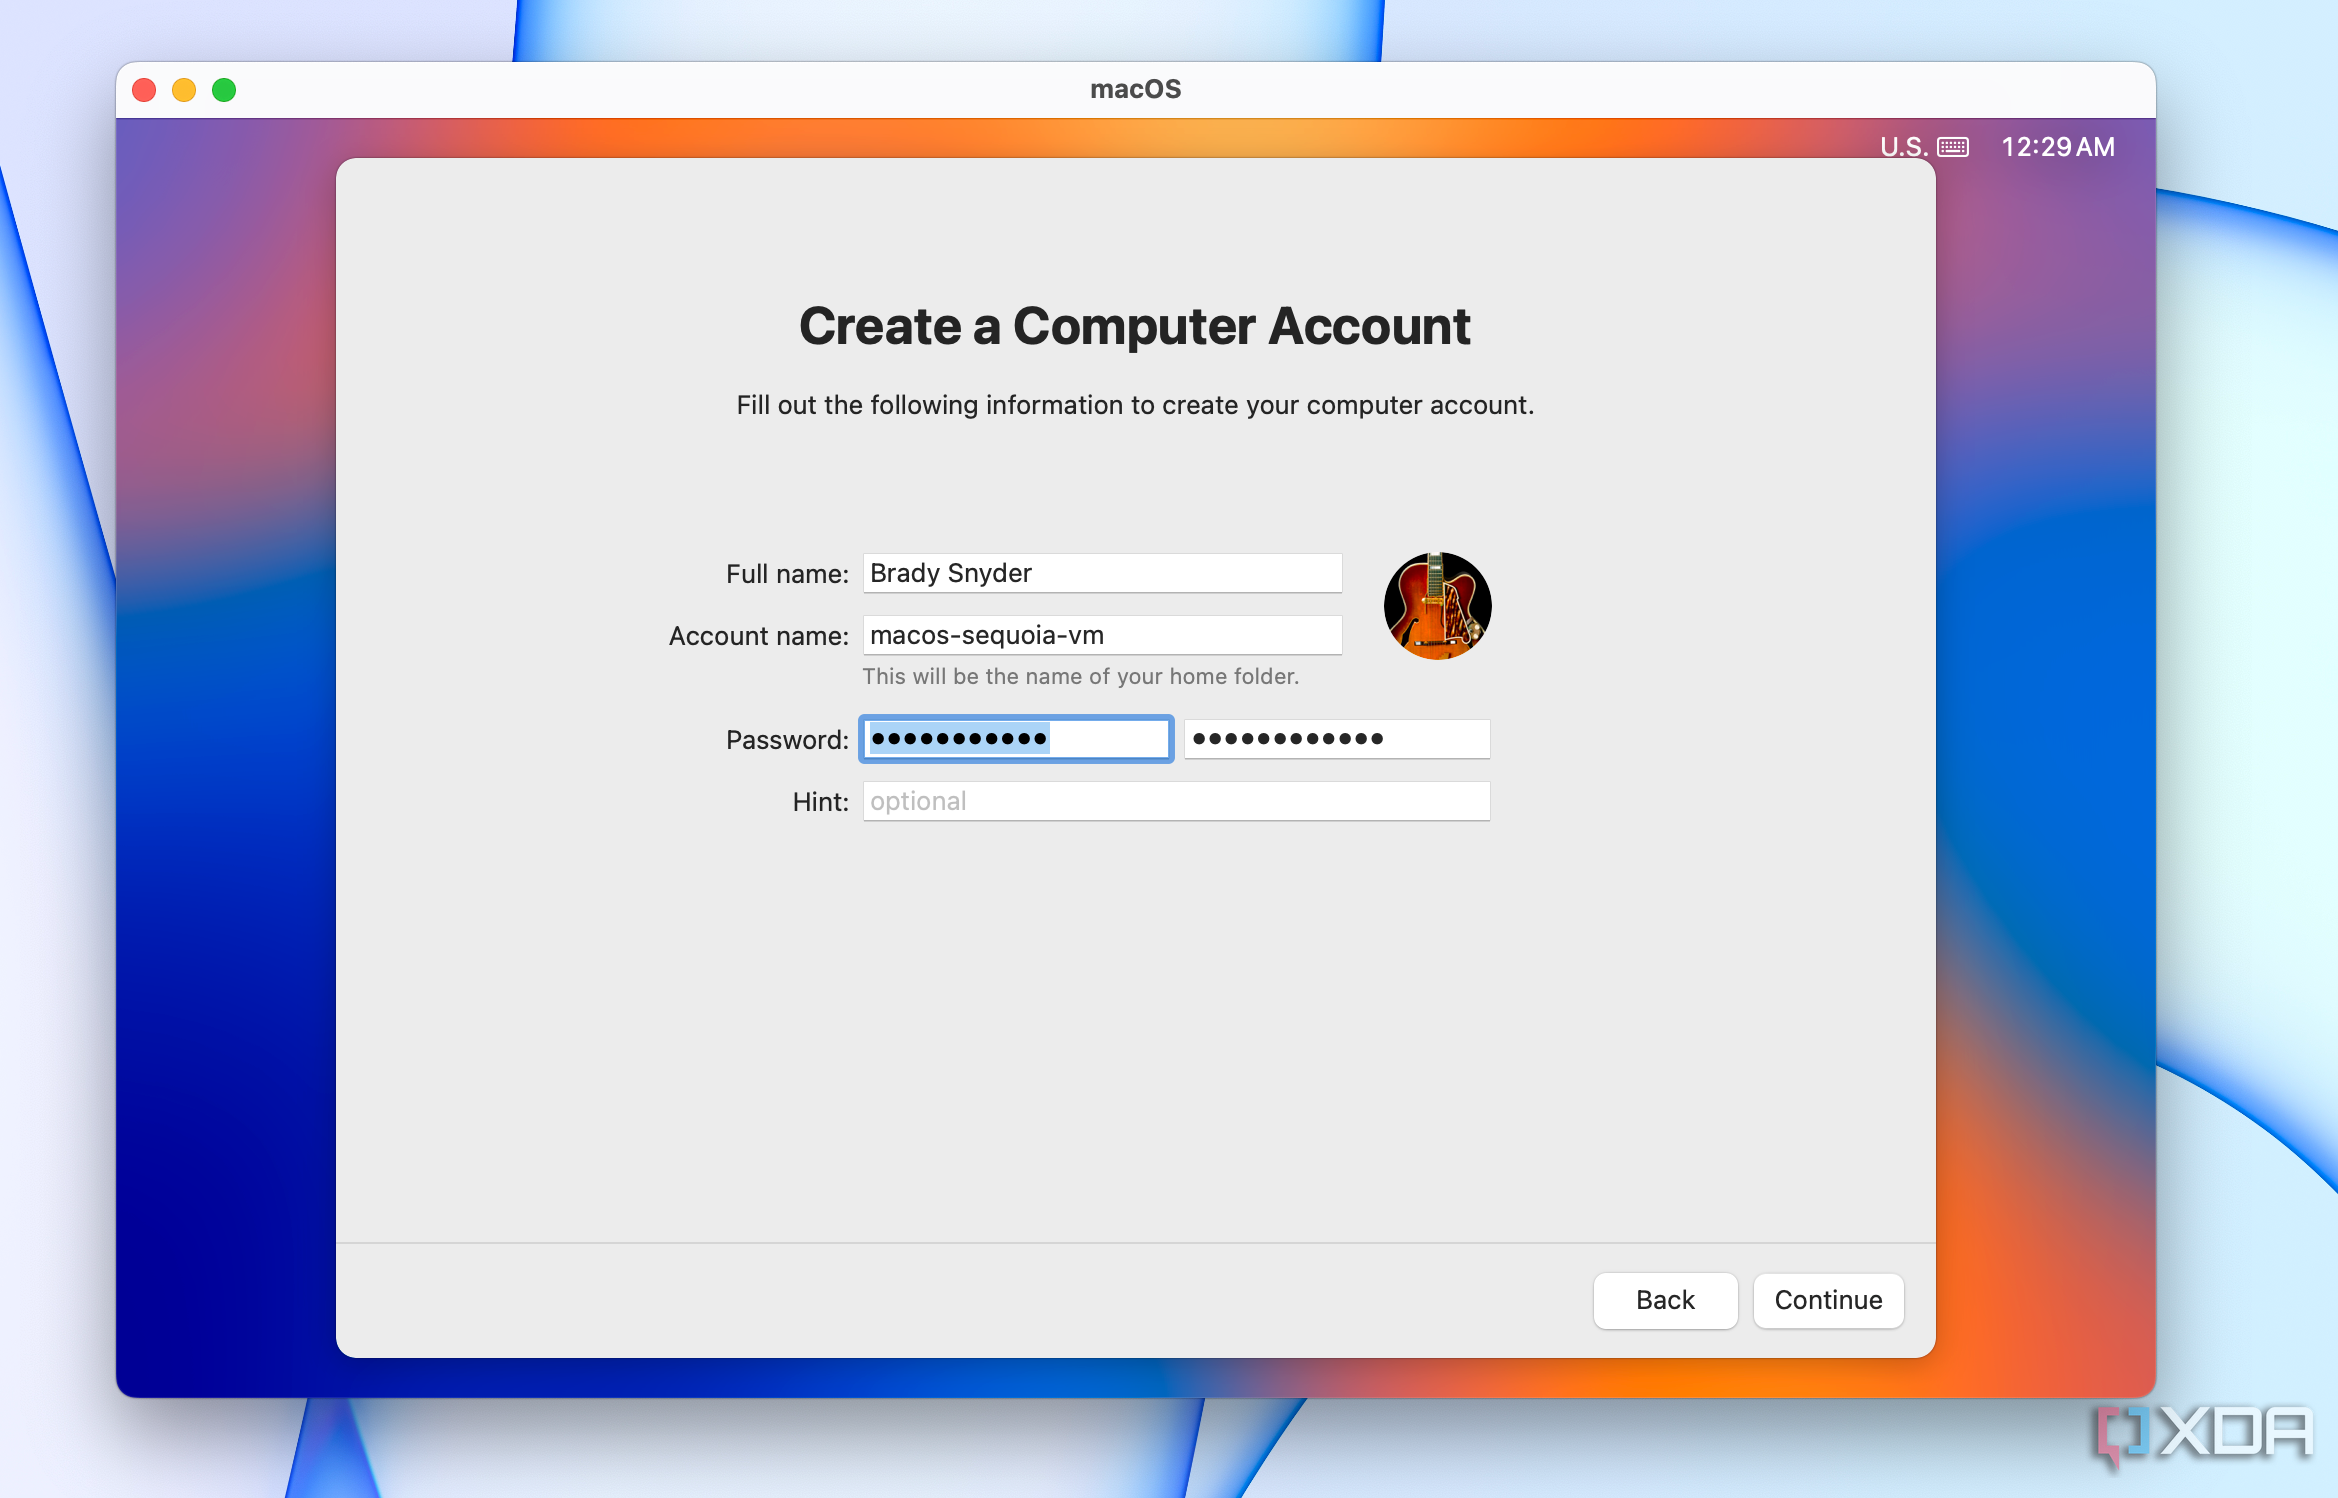The height and width of the screenshot is (1498, 2338).
Task: Click the Full name input field
Action: (x=1103, y=573)
